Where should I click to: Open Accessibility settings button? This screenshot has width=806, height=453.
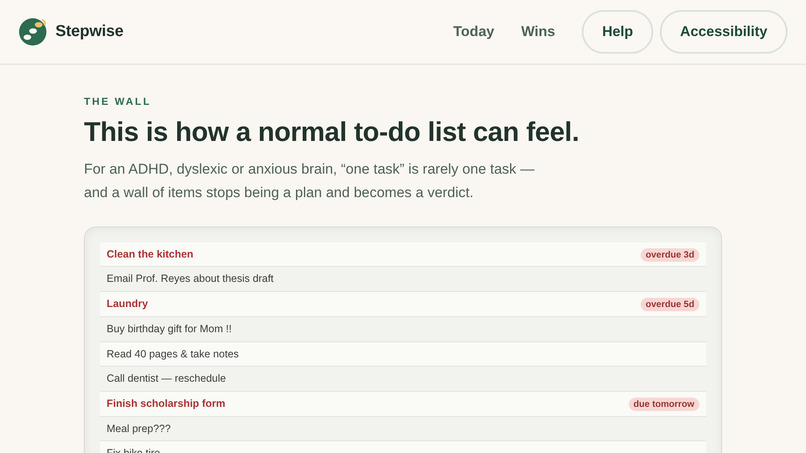click(x=723, y=31)
